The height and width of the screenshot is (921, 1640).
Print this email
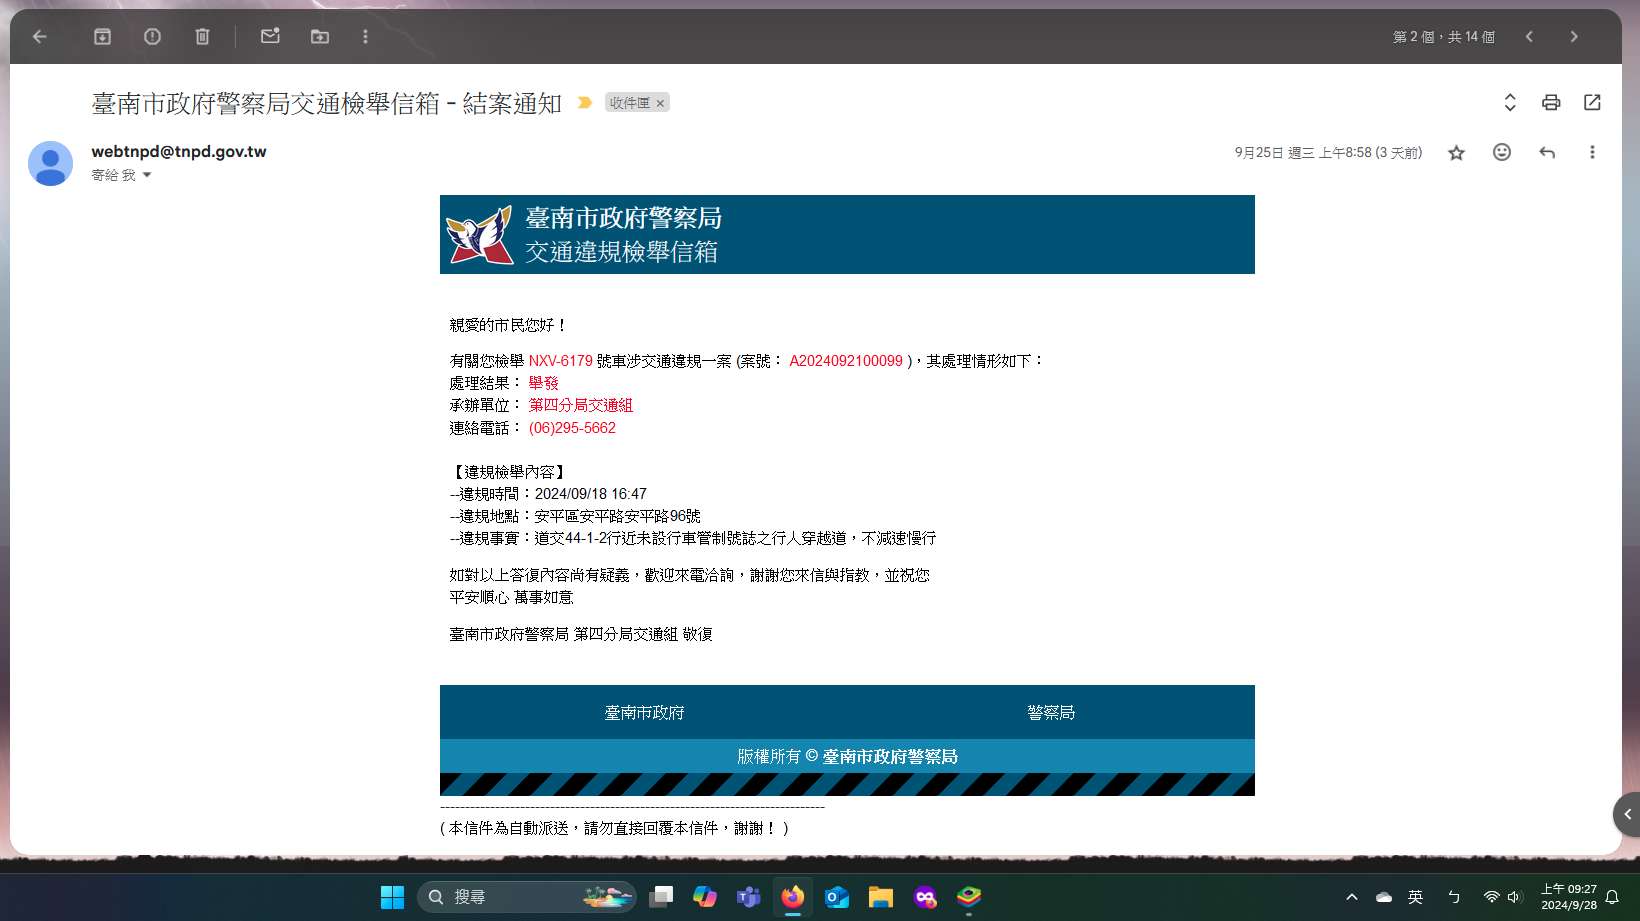(1551, 102)
